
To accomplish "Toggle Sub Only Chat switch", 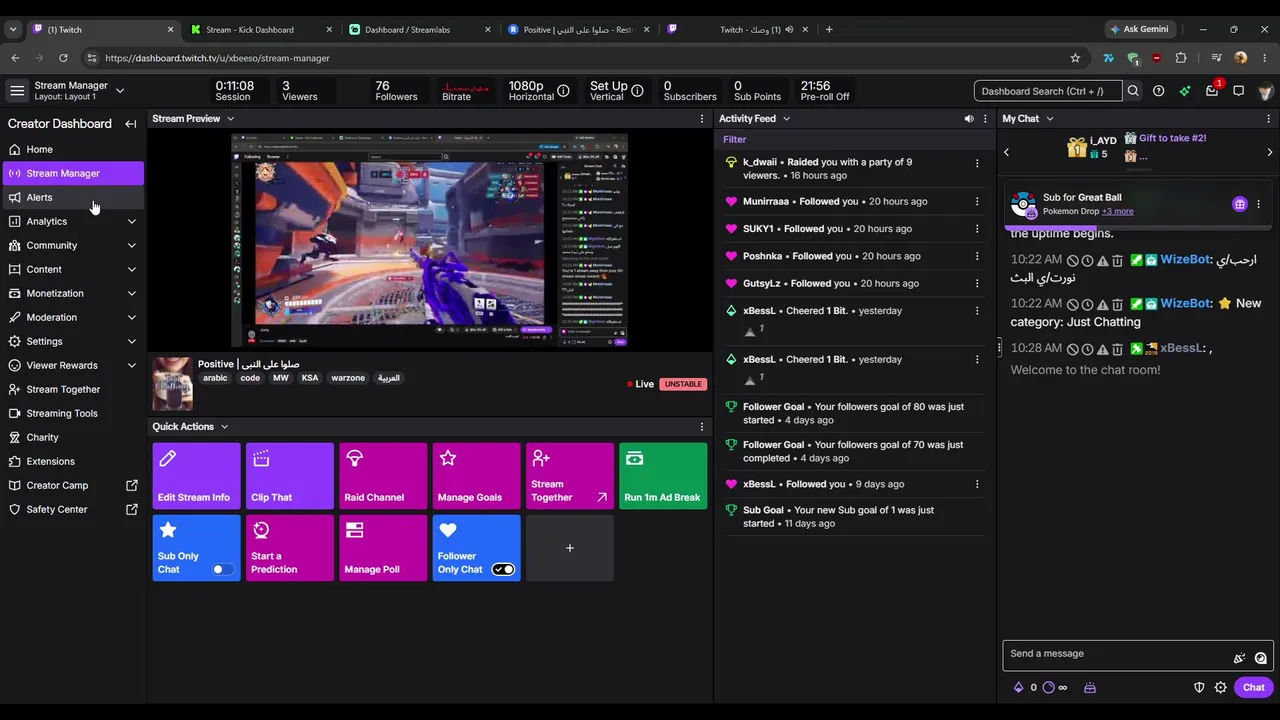I will pyautogui.click(x=223, y=570).
